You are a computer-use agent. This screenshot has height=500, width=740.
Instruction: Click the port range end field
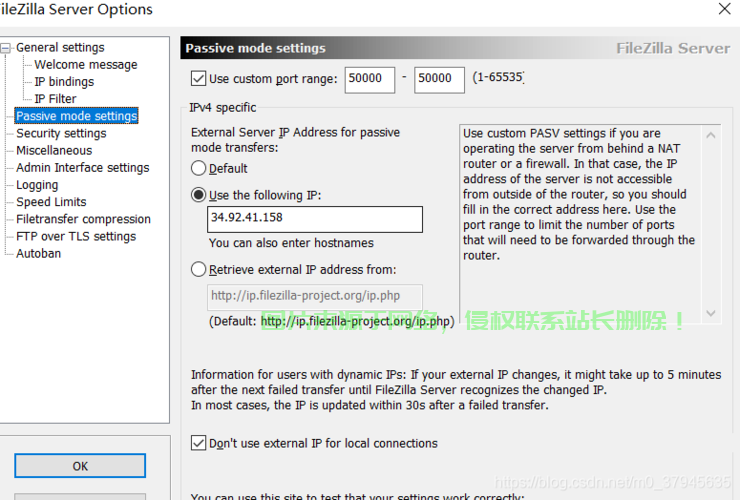click(x=439, y=79)
